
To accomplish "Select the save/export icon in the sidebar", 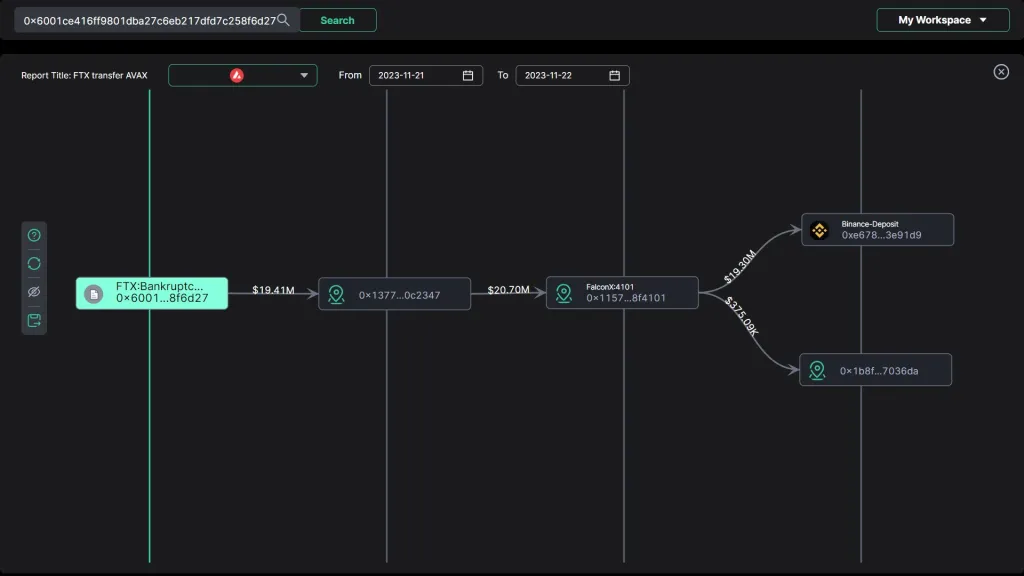I will point(33,320).
